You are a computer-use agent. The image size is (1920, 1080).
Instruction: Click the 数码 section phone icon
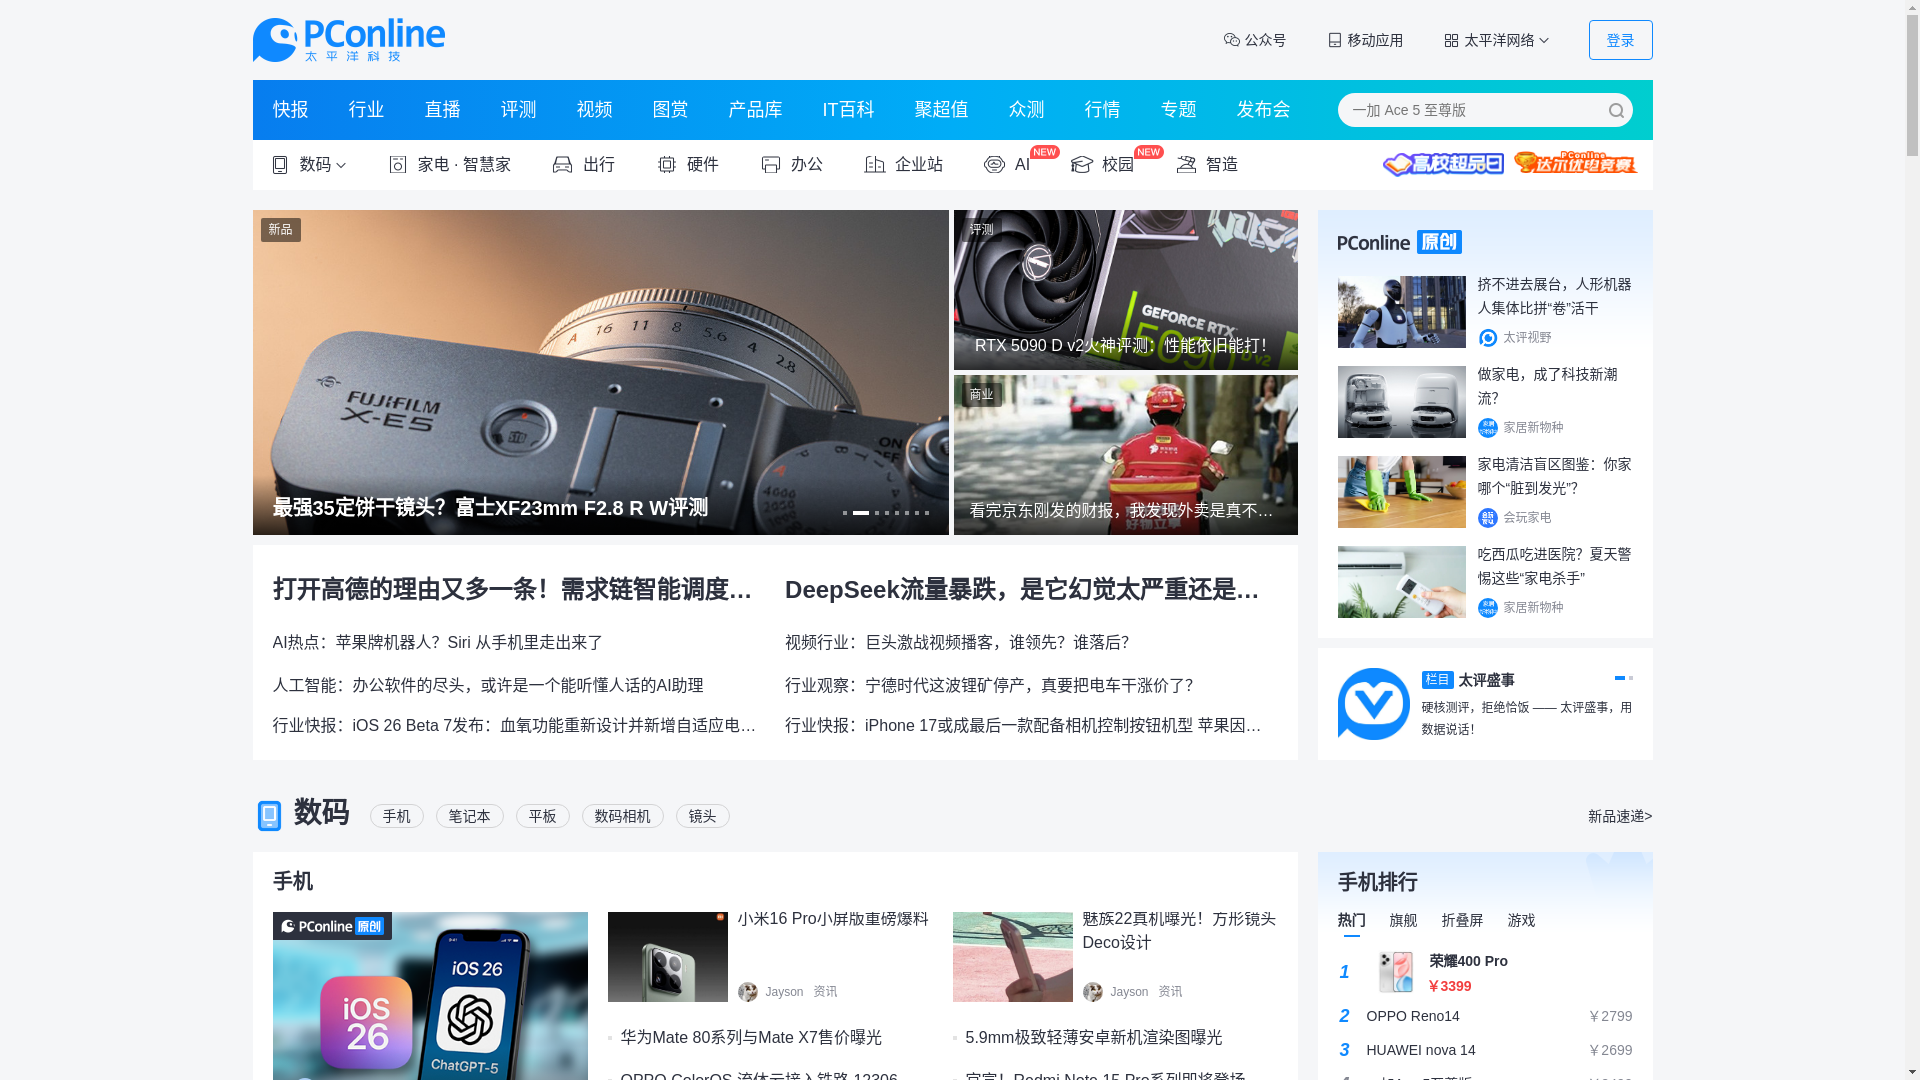click(x=269, y=816)
